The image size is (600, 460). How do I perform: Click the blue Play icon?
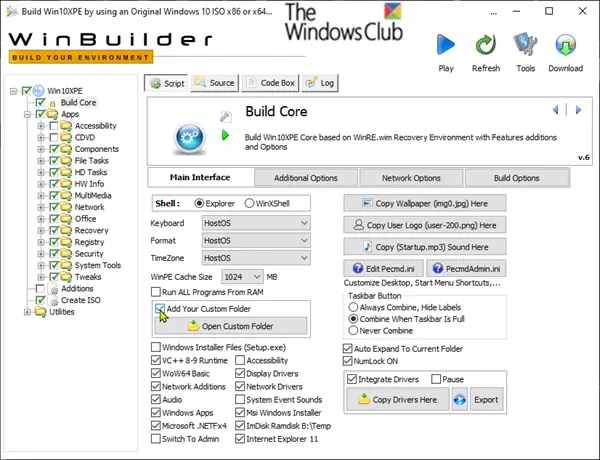click(446, 45)
